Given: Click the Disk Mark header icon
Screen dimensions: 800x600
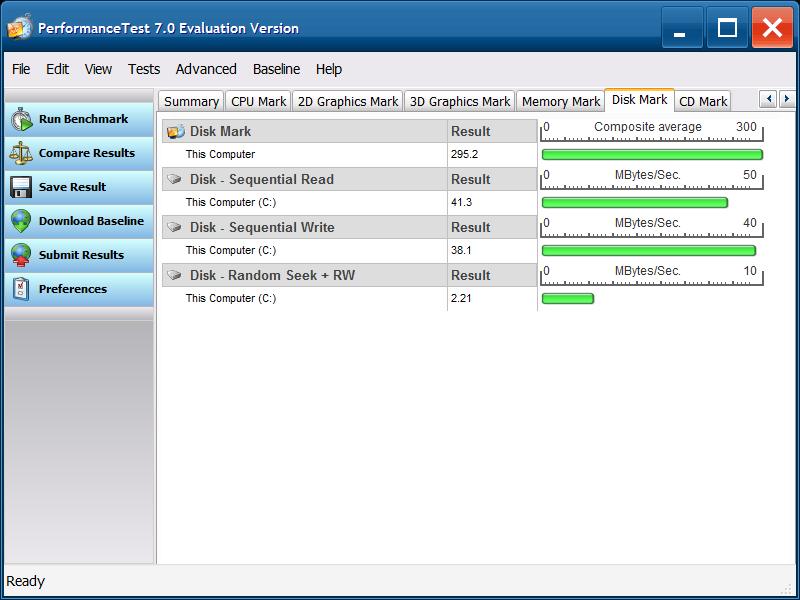Looking at the screenshot, I should (x=176, y=132).
